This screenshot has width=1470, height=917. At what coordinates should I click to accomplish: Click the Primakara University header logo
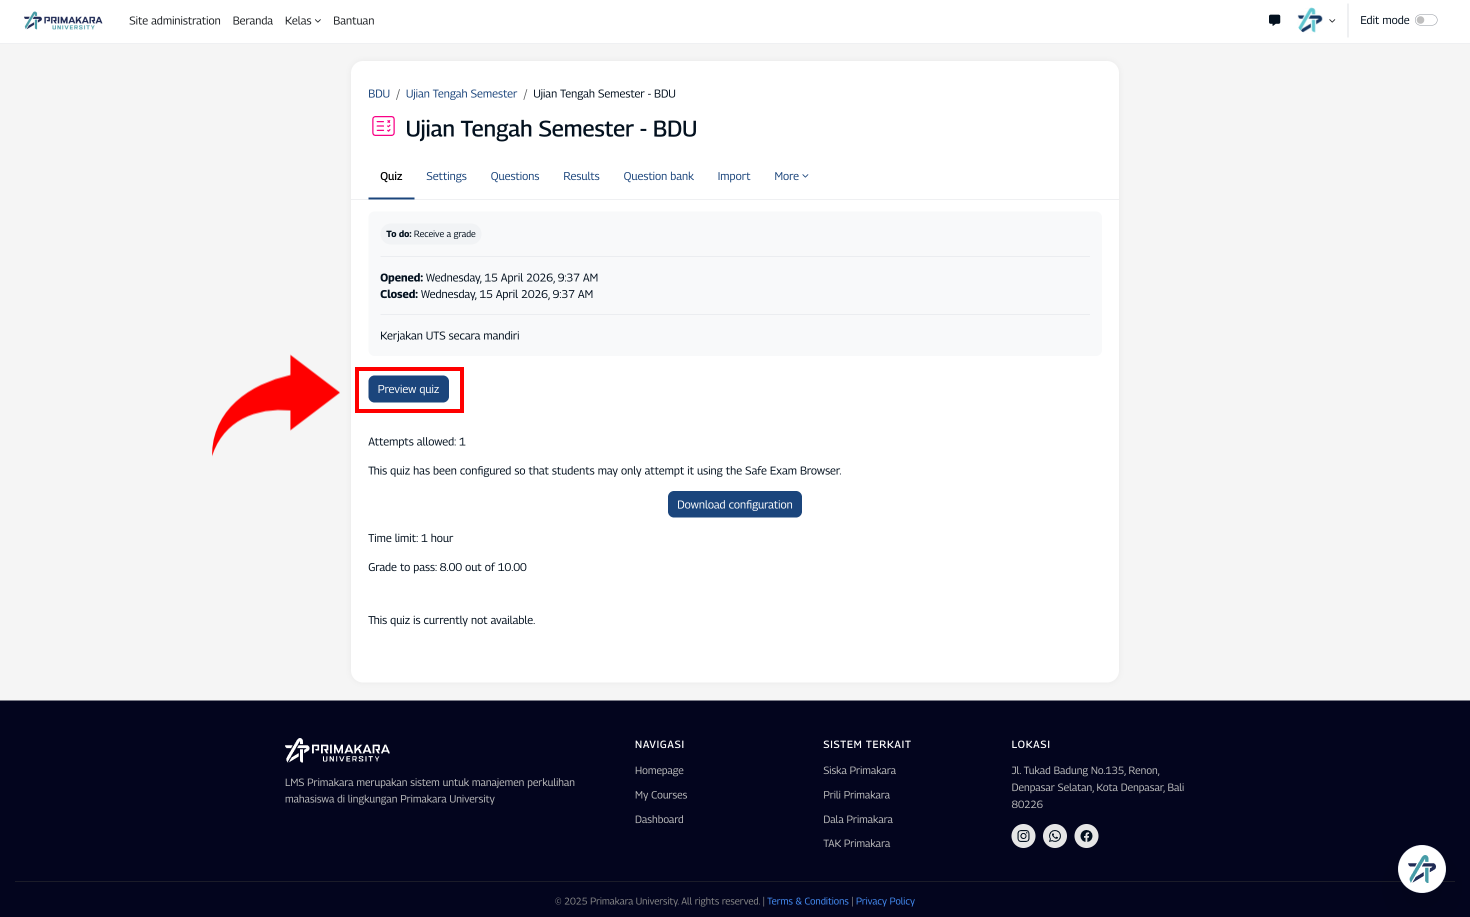pos(63,20)
